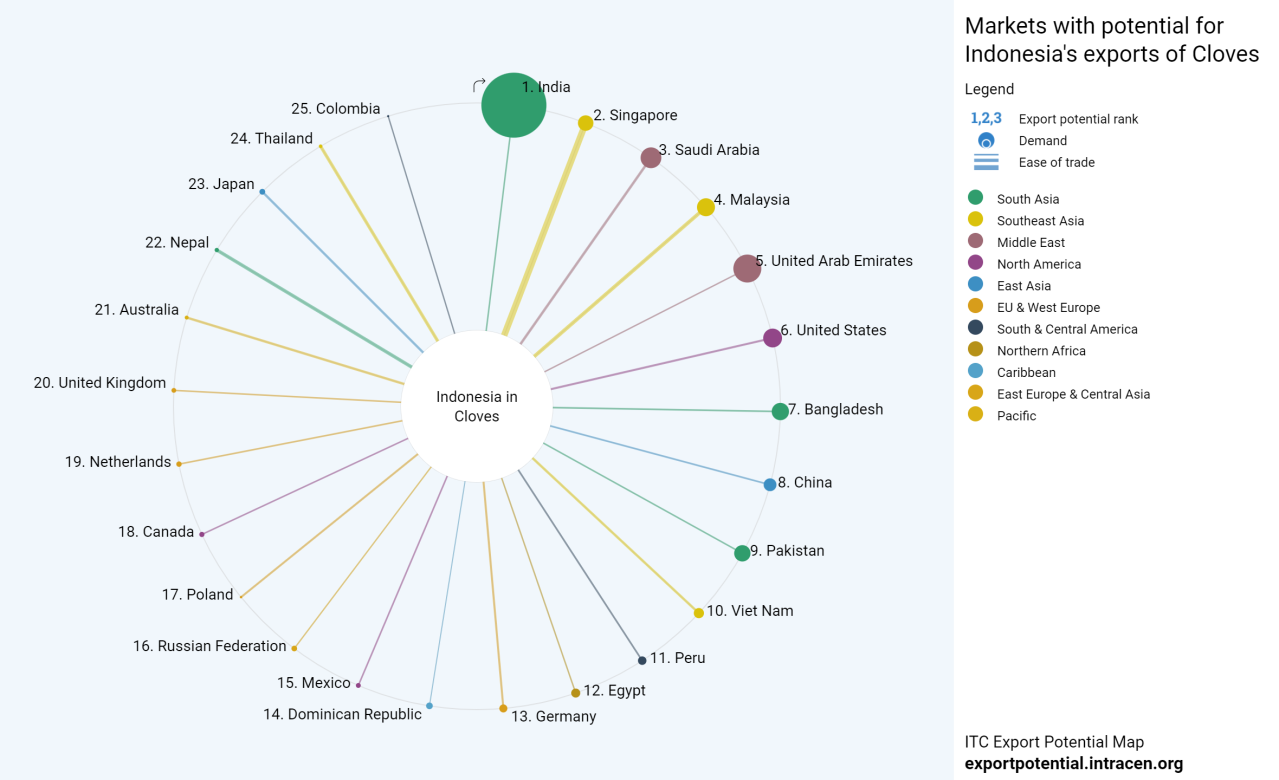Click the '10. Viet Nam' label
This screenshot has width=1279, height=780.
tap(750, 611)
